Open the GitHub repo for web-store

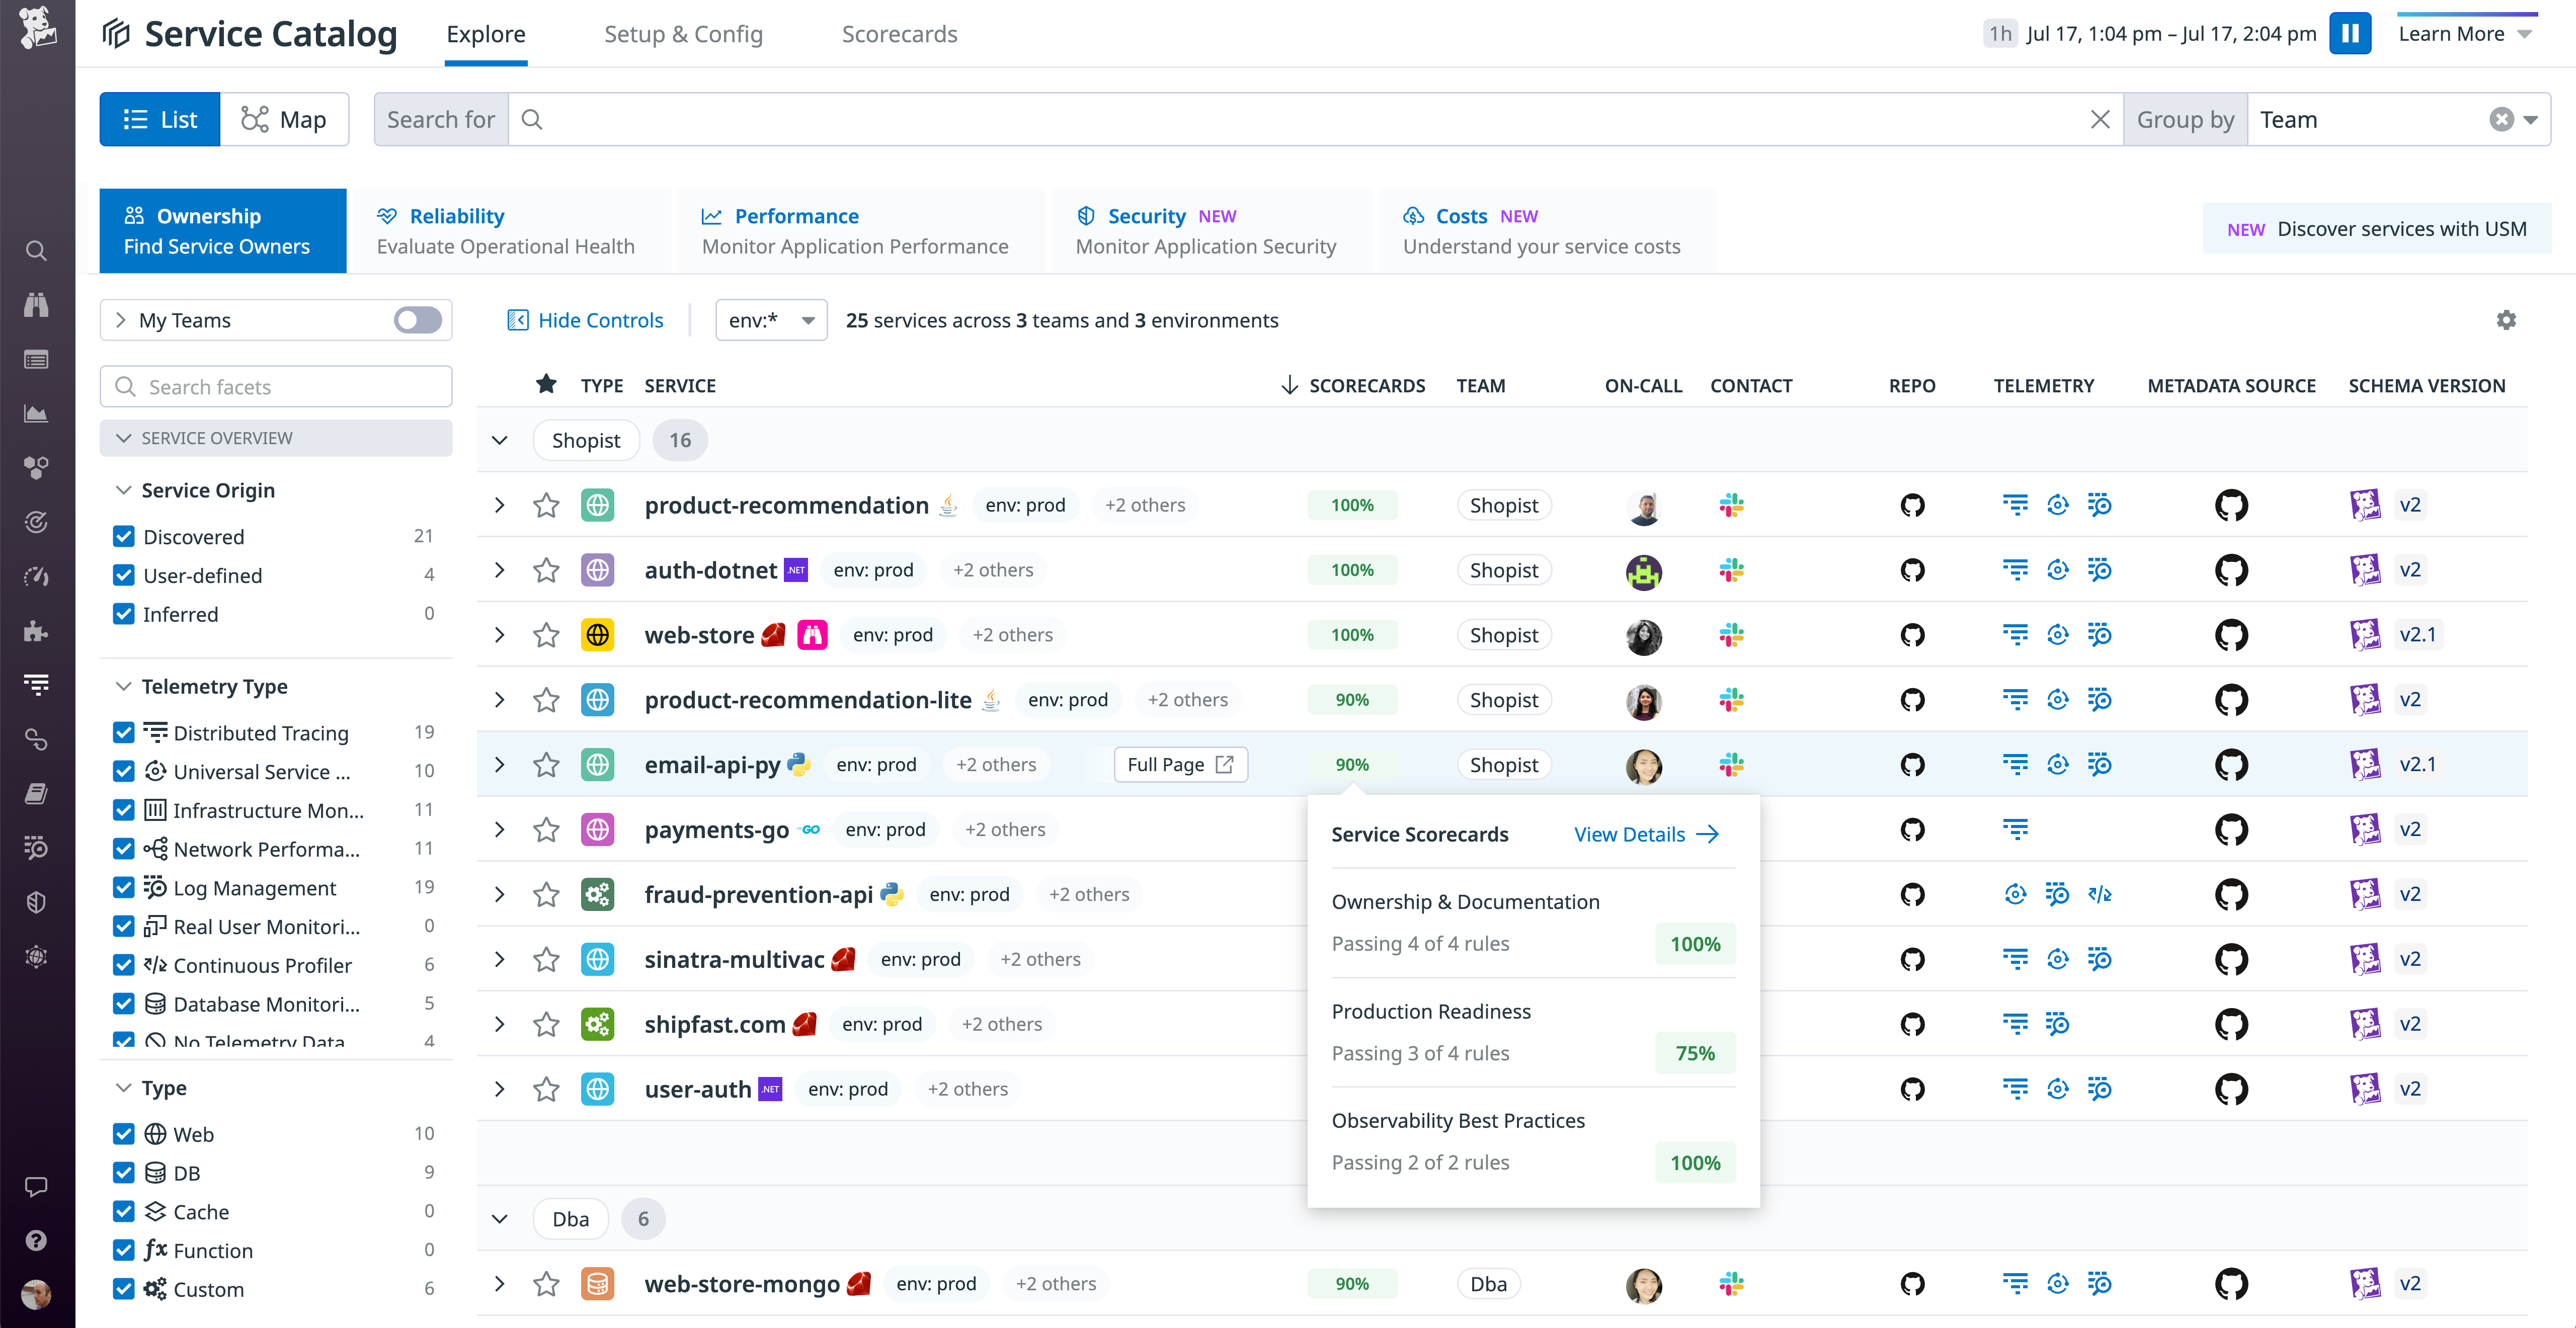click(x=1912, y=634)
